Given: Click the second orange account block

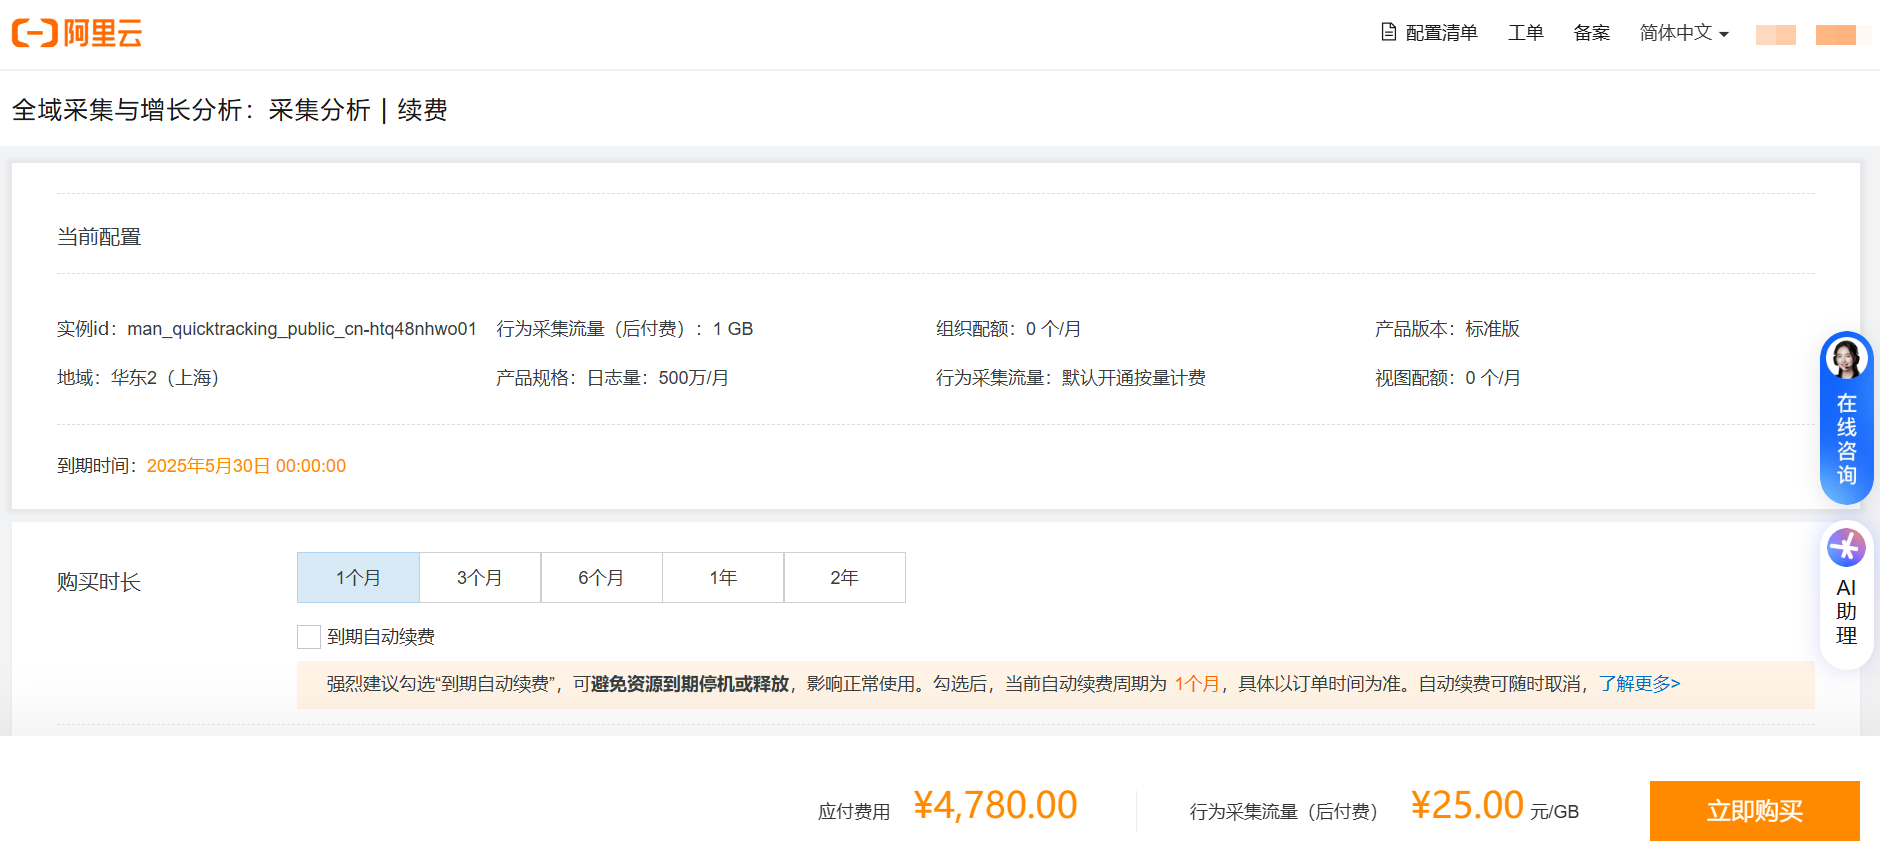Looking at the screenshot, I should click(1836, 35).
